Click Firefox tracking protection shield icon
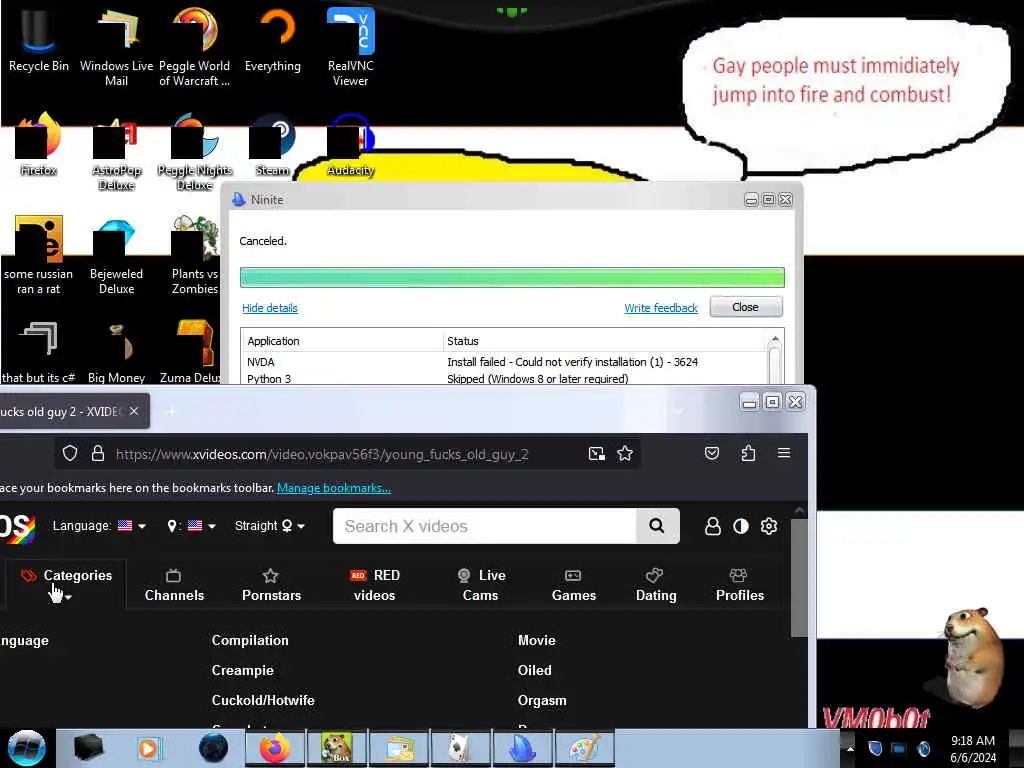 click(70, 454)
